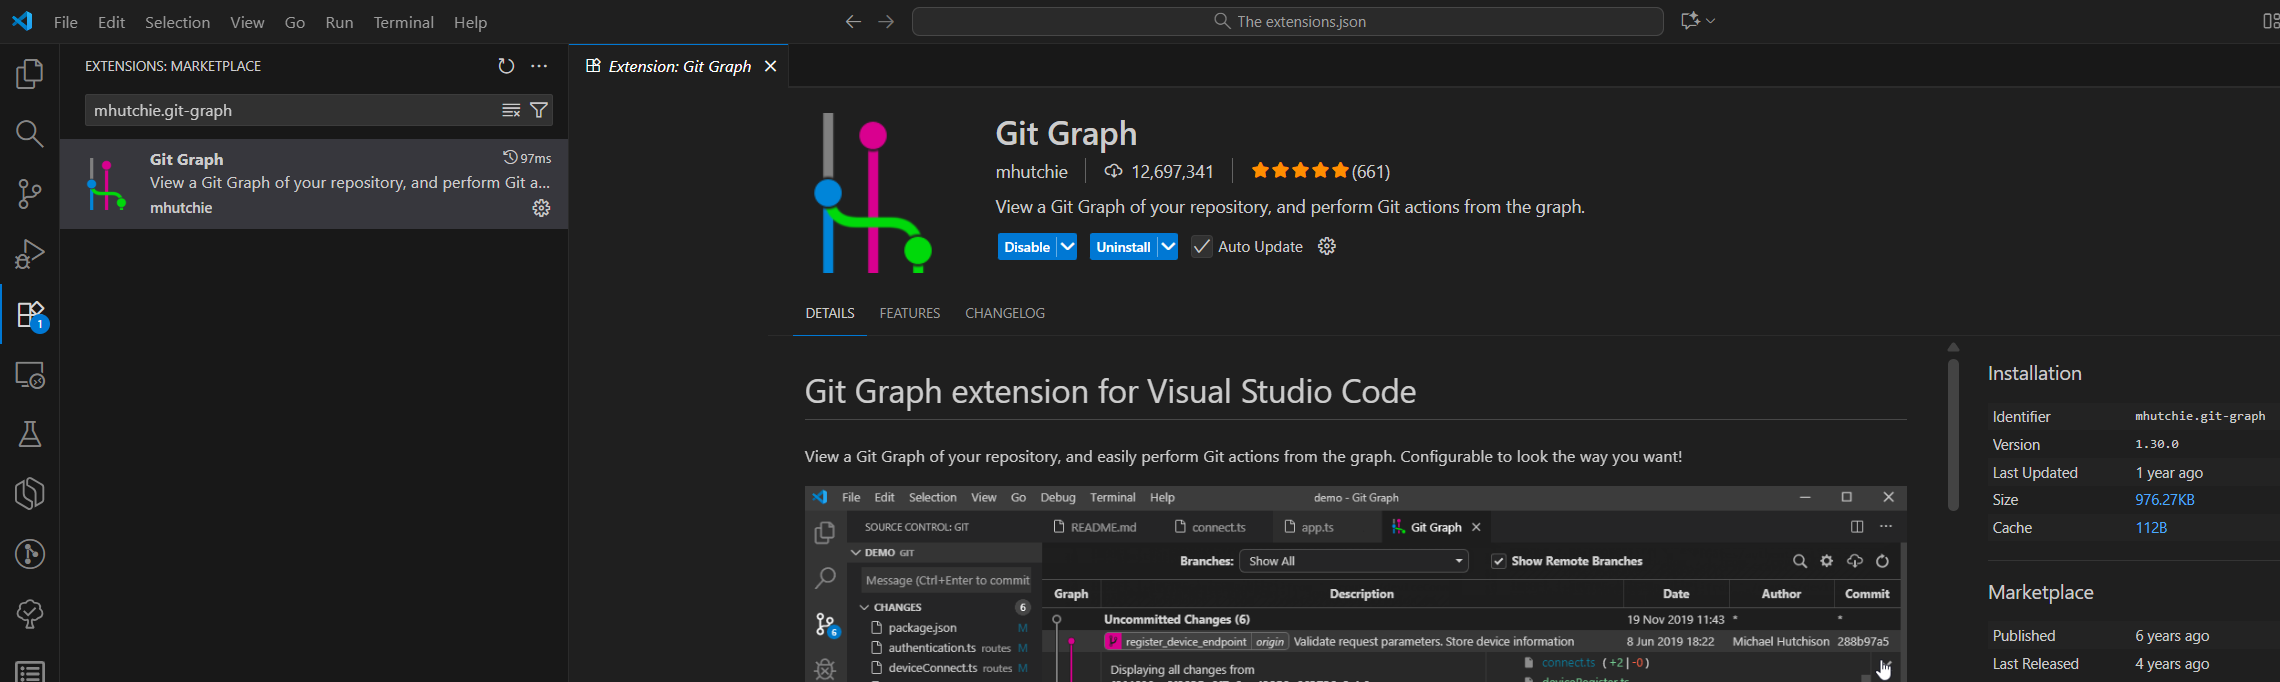Click the Disable button
Viewport: 2280px width, 682px height.
click(x=1027, y=247)
